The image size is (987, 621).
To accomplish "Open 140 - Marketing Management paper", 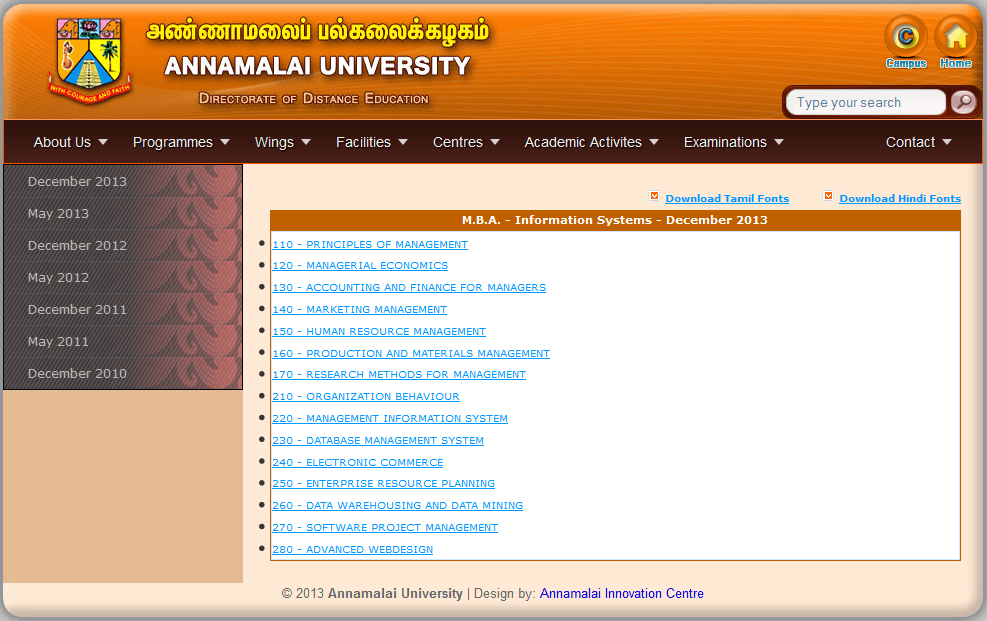I will point(359,310).
